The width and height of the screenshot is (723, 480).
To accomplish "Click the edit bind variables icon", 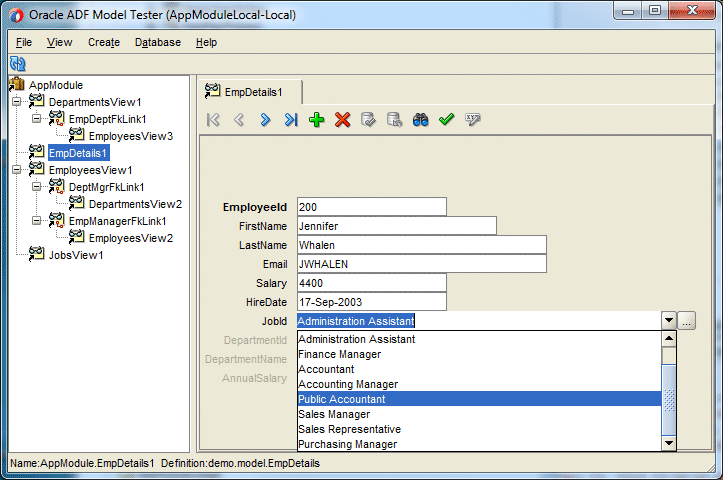I will click(x=473, y=120).
